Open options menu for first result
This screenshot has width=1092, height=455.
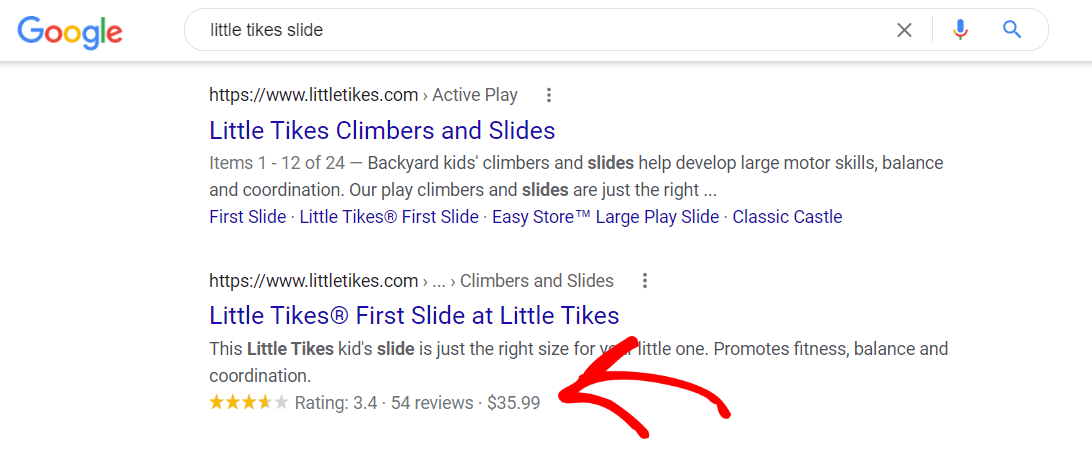click(x=548, y=96)
